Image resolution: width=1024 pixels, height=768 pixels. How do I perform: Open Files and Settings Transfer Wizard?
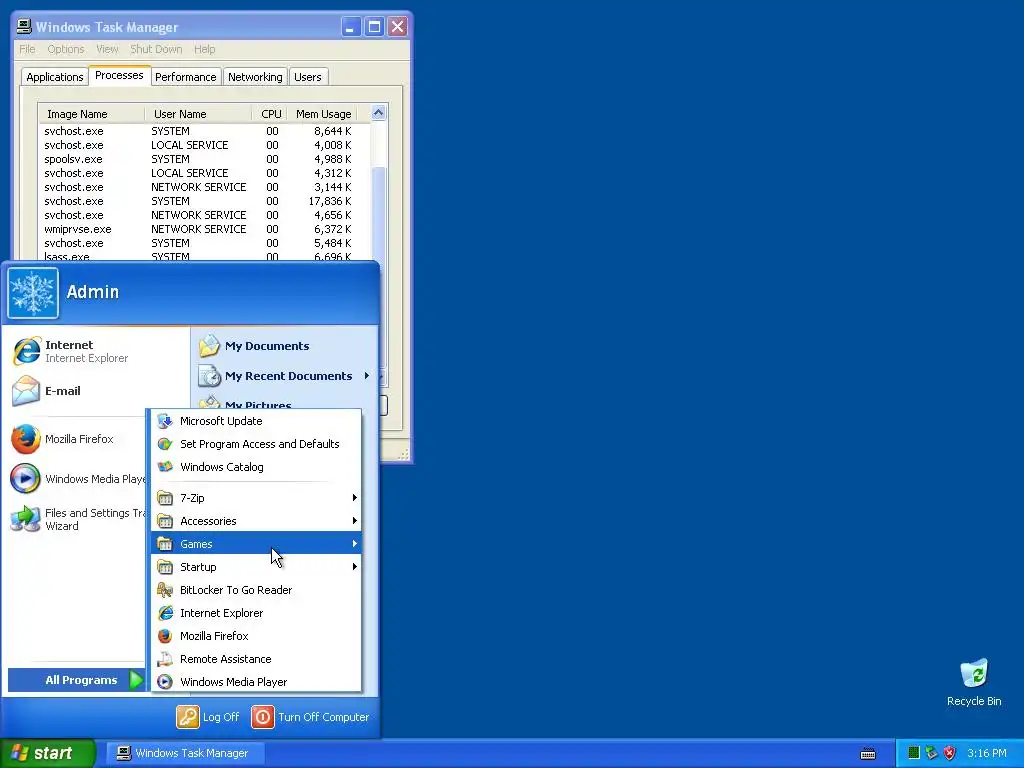click(x=77, y=519)
